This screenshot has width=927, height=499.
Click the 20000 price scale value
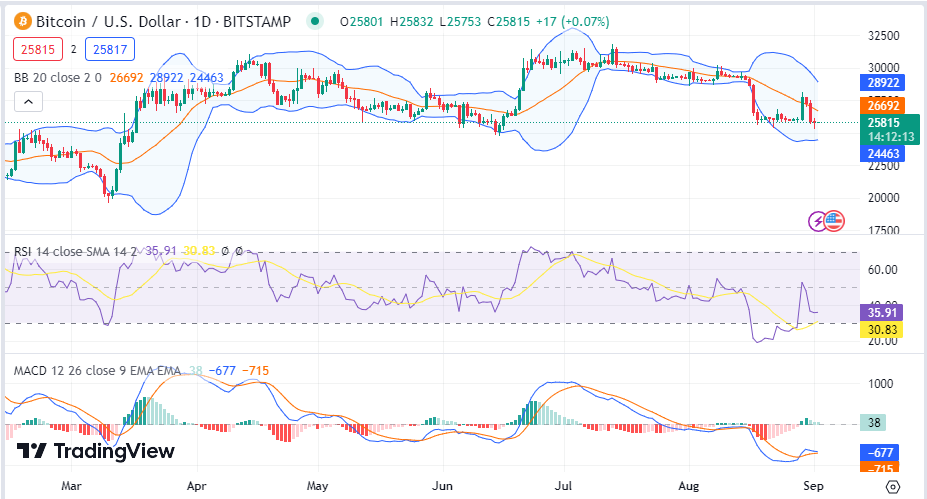(x=883, y=197)
